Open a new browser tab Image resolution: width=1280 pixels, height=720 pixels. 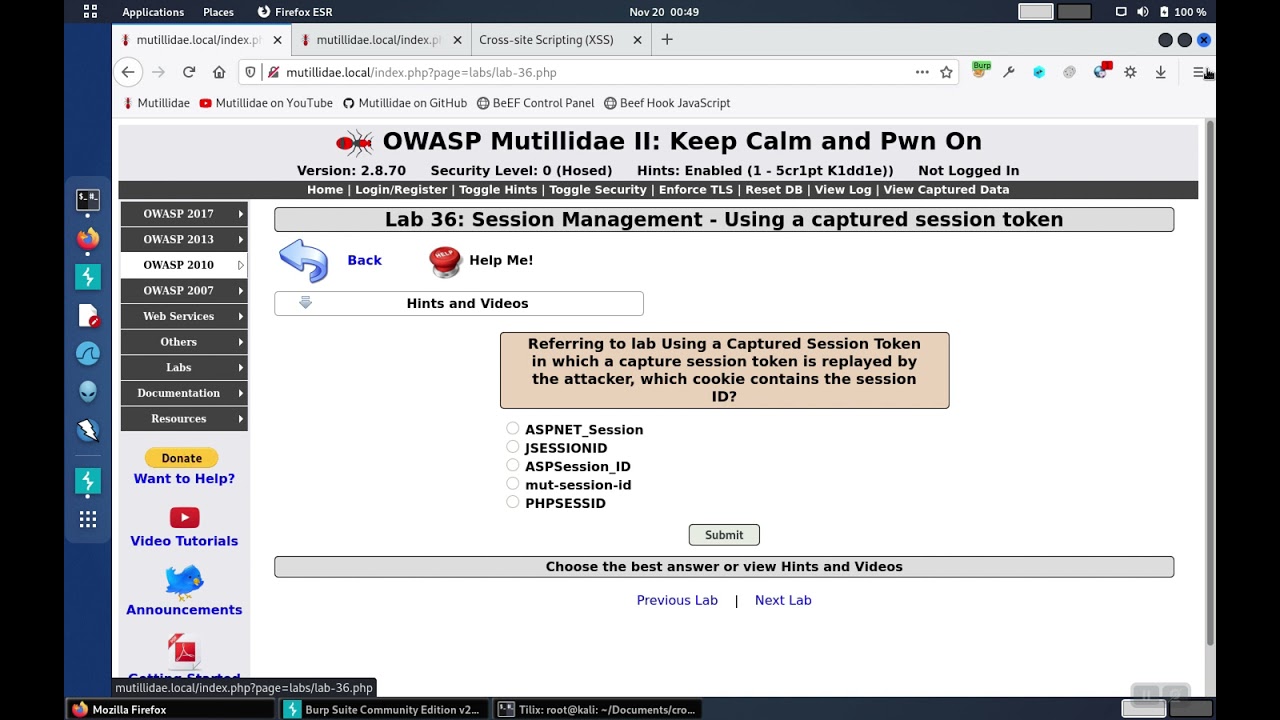coord(667,40)
